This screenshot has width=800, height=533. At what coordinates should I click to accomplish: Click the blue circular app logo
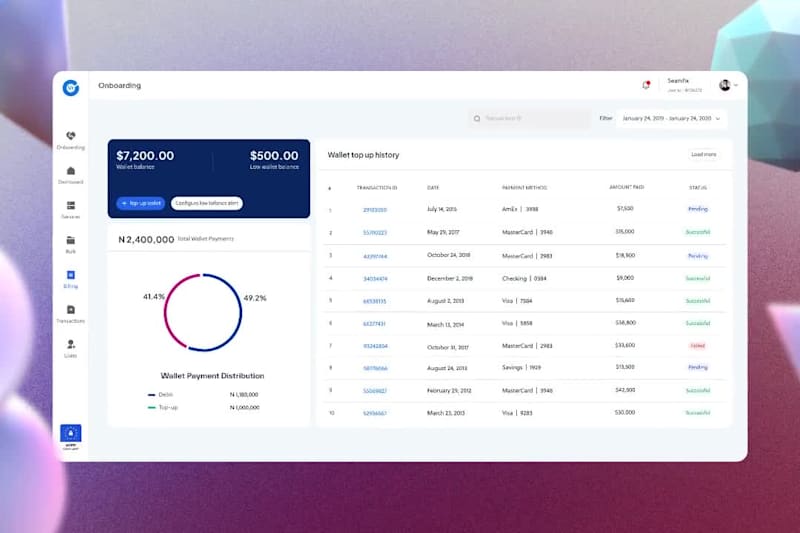click(71, 88)
